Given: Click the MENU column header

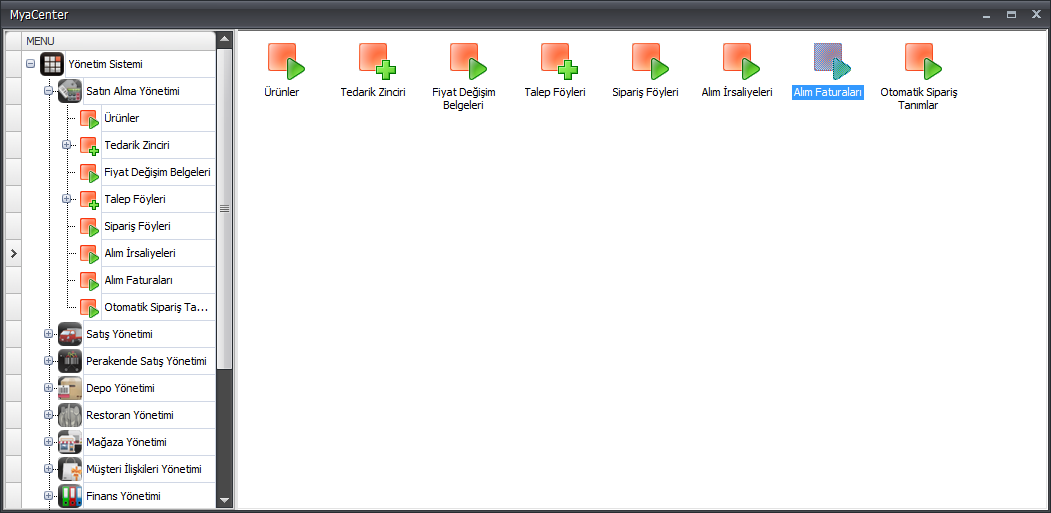Looking at the screenshot, I should [x=118, y=40].
